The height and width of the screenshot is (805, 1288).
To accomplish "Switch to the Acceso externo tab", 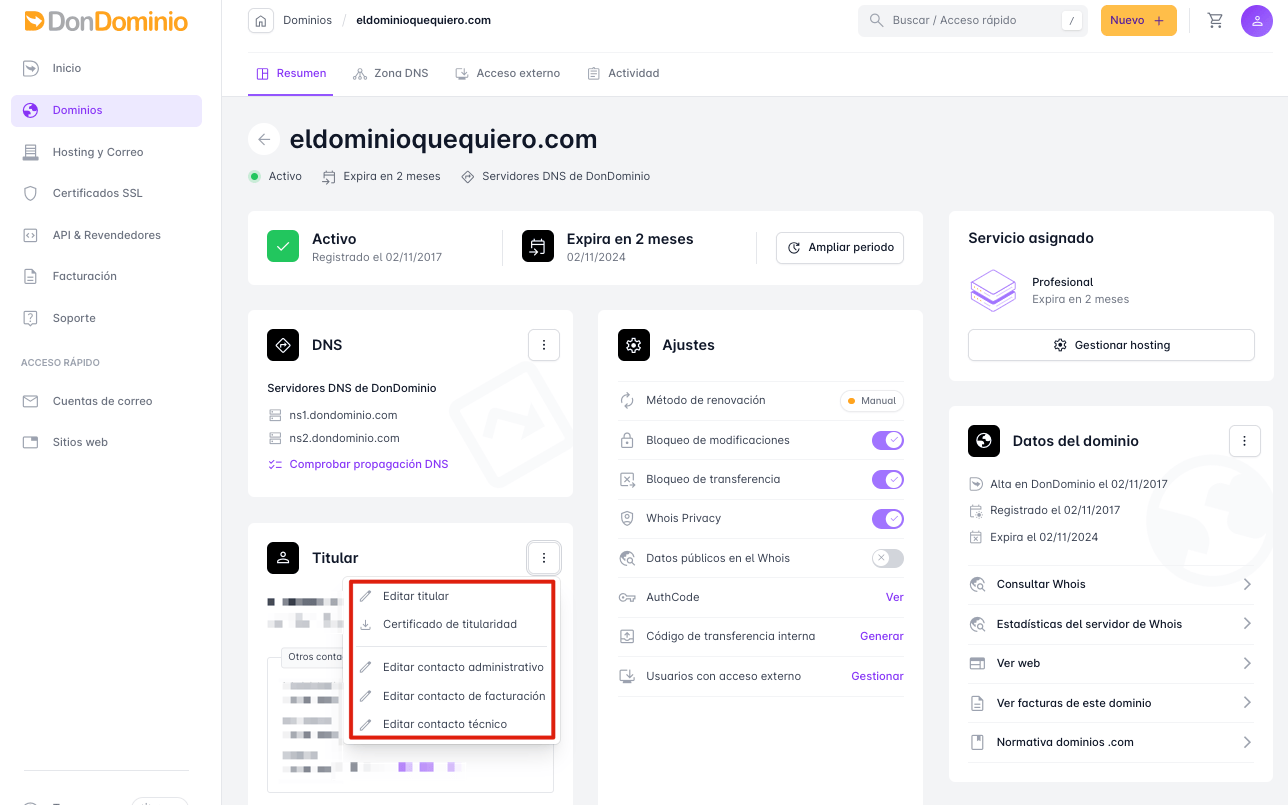I will 508,74.
